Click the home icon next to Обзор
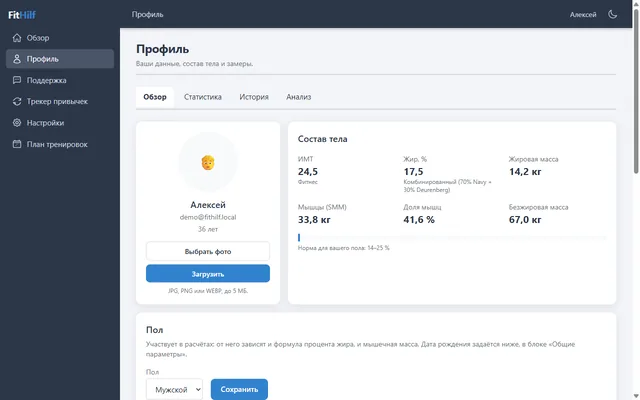Viewport: 640px width, 400px height. click(x=17, y=38)
